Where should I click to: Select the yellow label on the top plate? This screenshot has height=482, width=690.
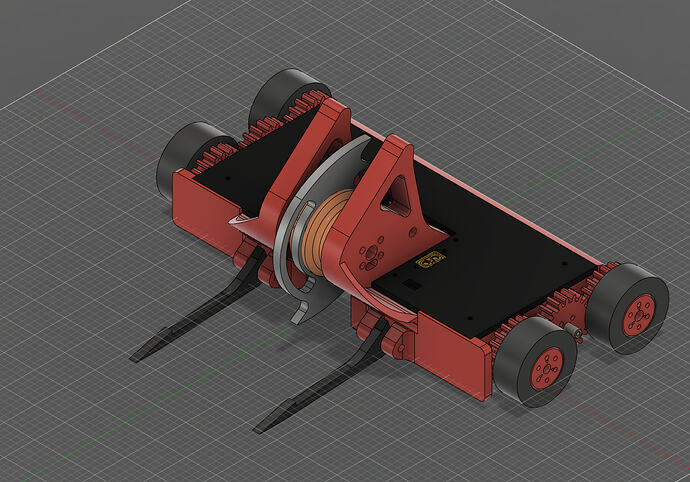[x=430, y=260]
